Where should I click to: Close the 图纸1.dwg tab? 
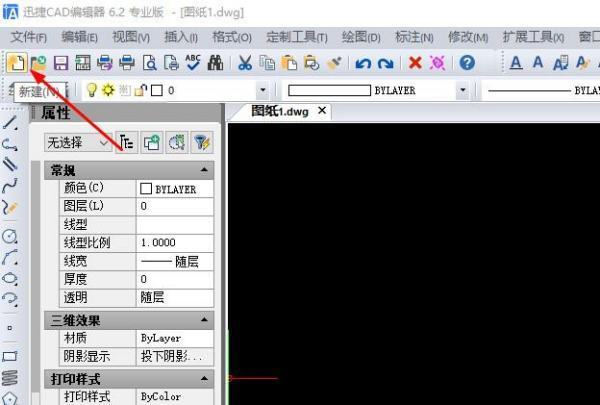point(322,111)
